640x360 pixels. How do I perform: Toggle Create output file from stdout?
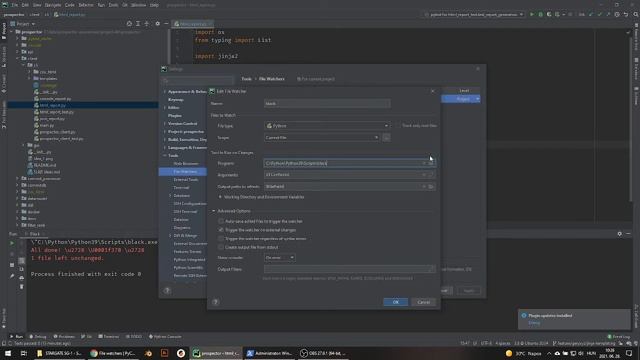pyautogui.click(x=221, y=247)
